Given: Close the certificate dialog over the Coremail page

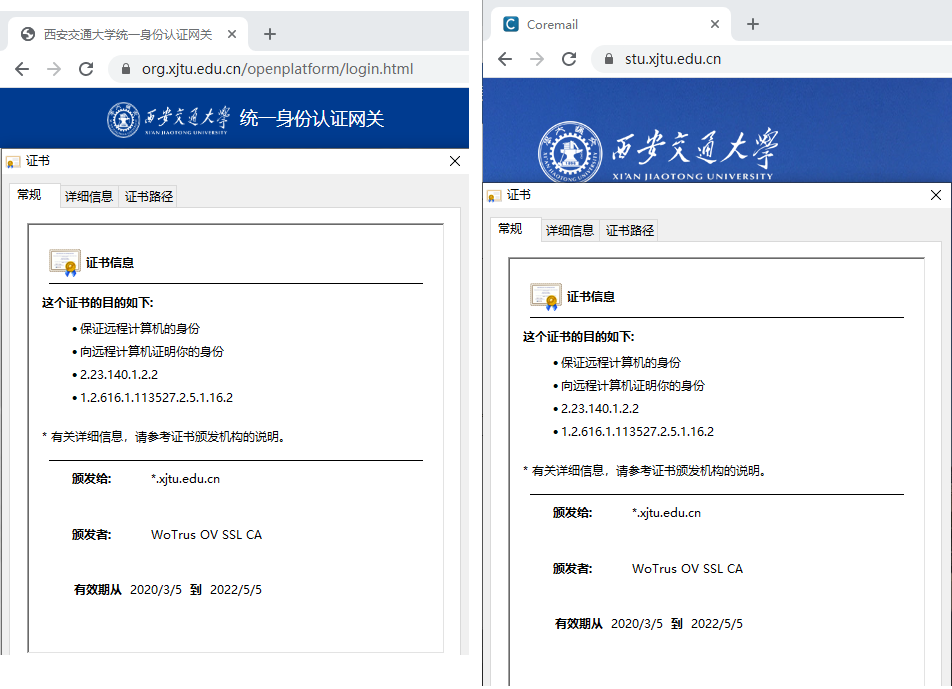Looking at the screenshot, I should click(936, 195).
